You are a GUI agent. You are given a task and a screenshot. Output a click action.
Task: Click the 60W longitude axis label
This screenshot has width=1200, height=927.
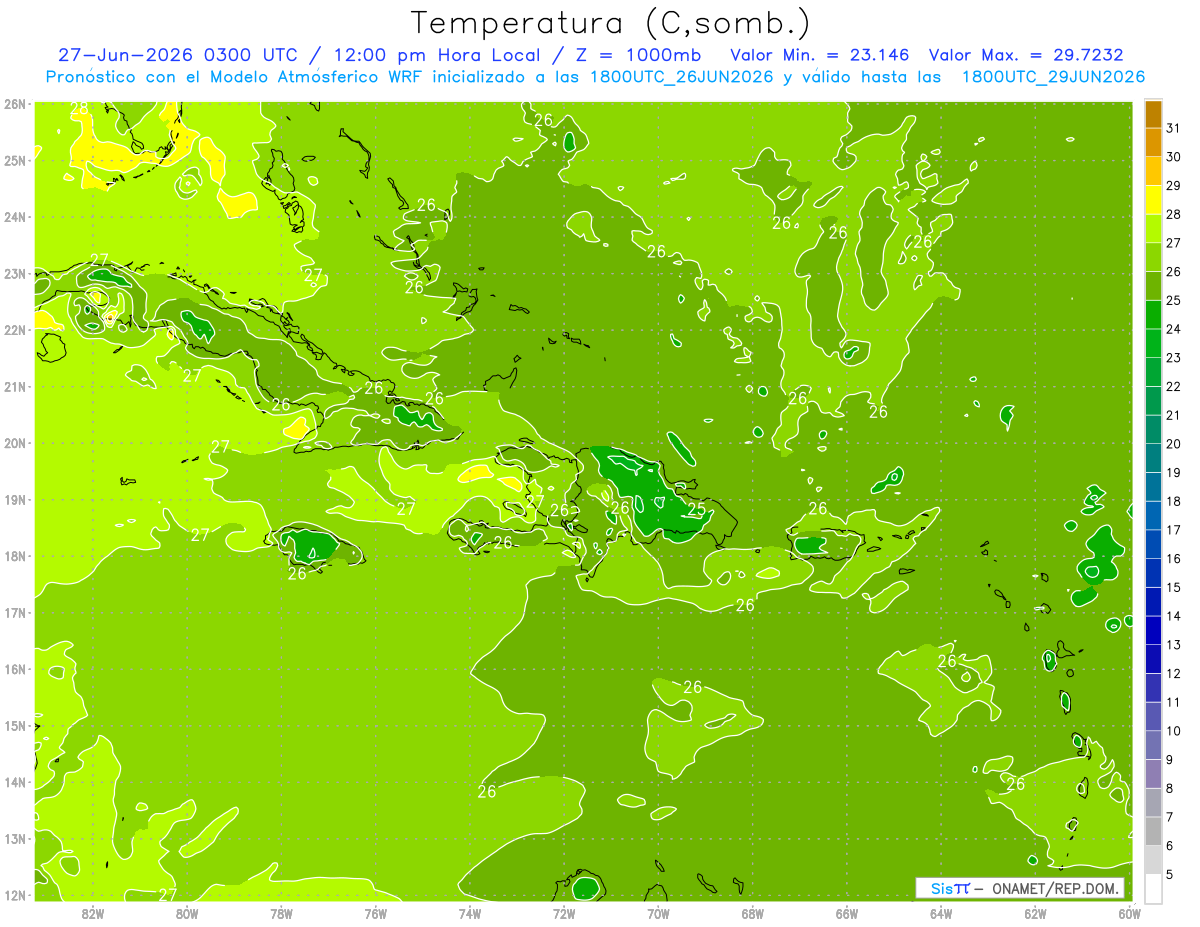tap(1130, 913)
